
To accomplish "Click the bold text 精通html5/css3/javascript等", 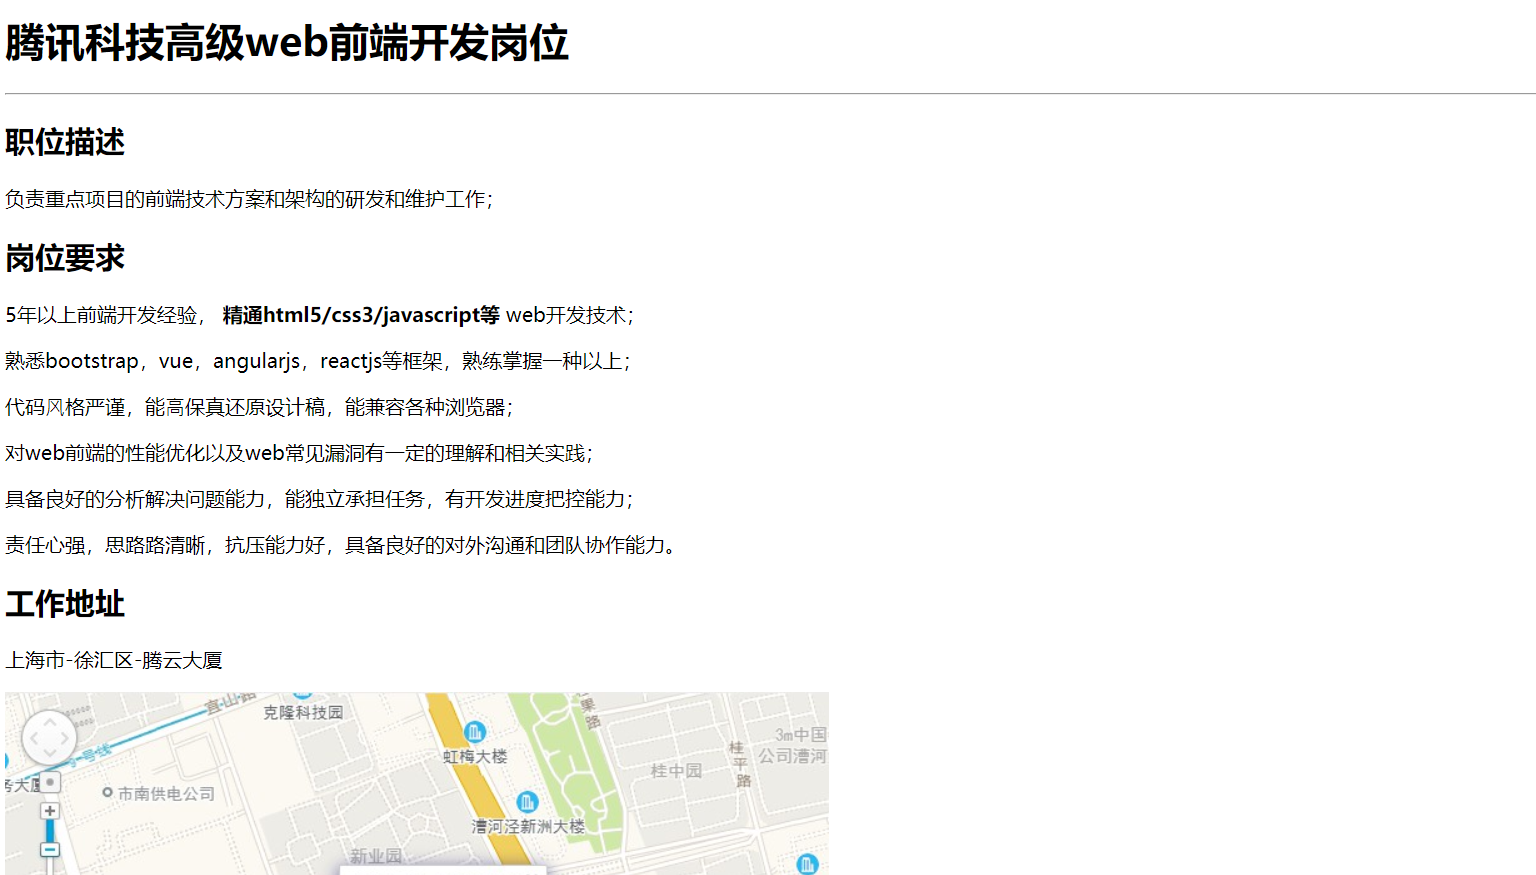I will pyautogui.click(x=361, y=315).
